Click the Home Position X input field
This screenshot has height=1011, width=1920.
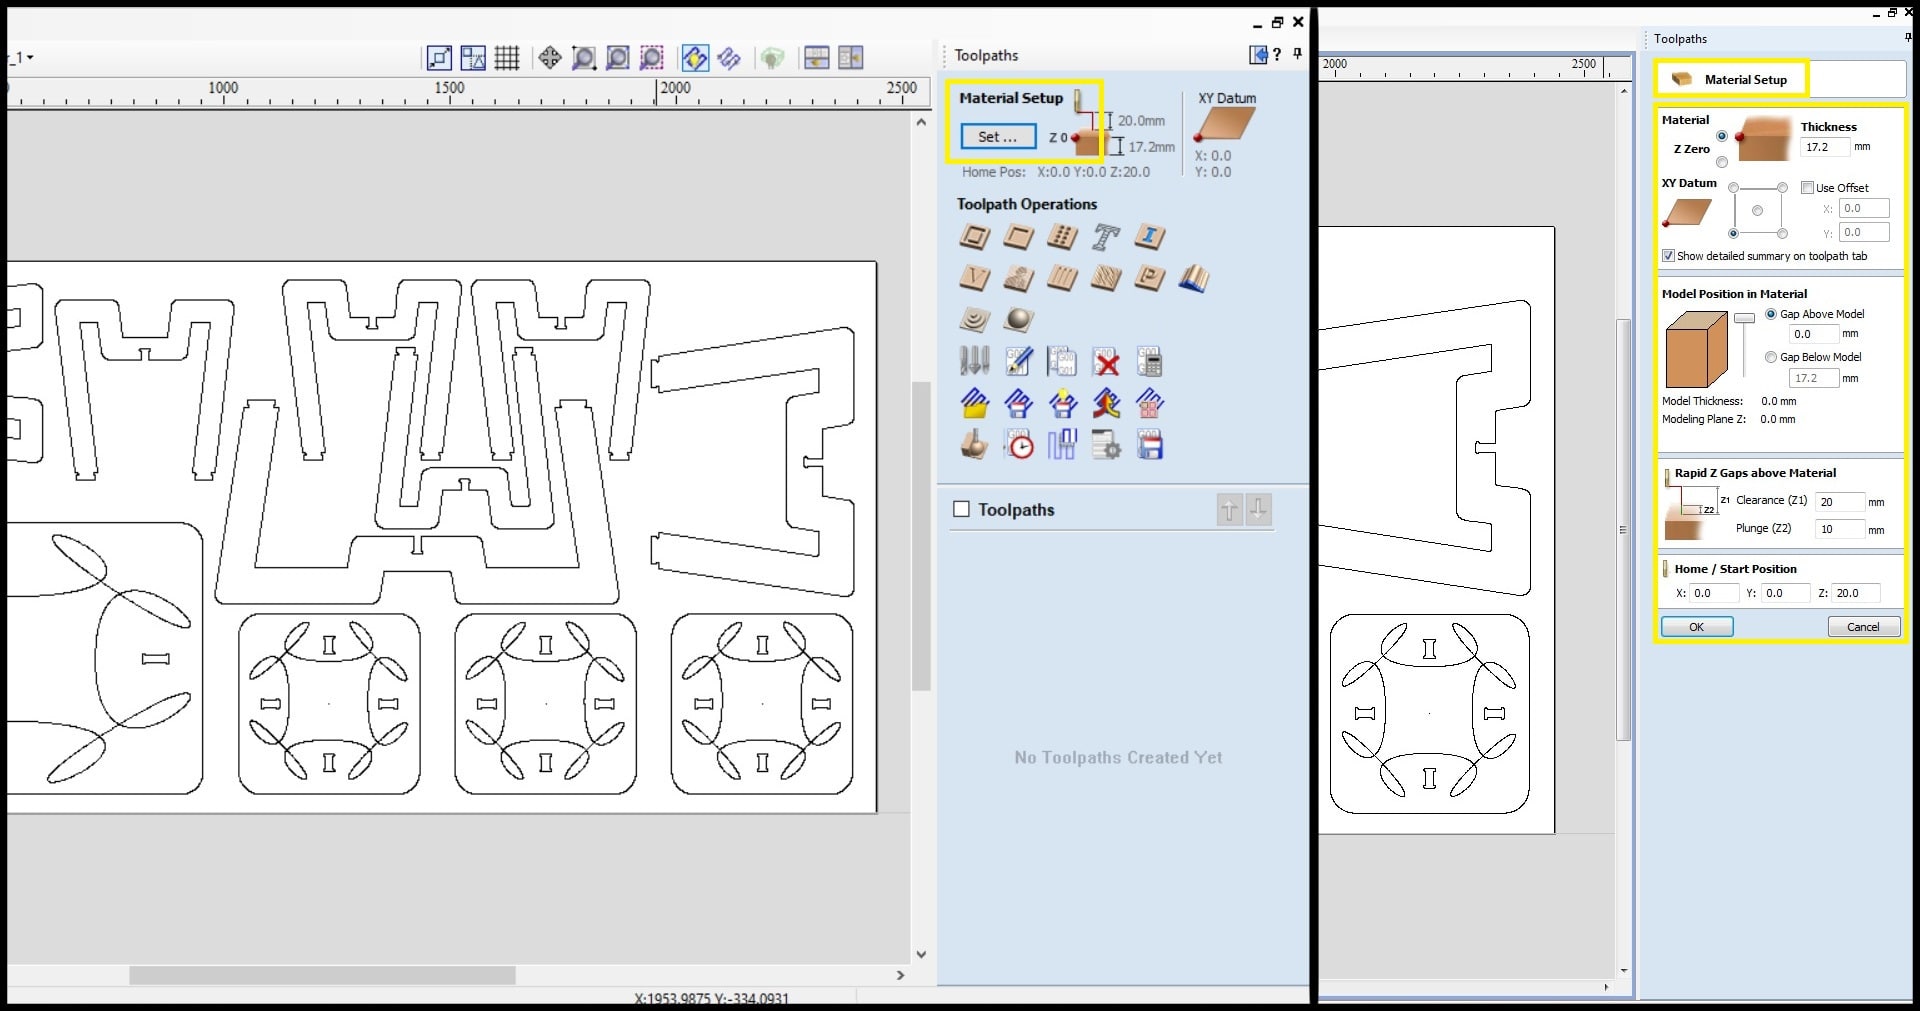(x=1714, y=593)
